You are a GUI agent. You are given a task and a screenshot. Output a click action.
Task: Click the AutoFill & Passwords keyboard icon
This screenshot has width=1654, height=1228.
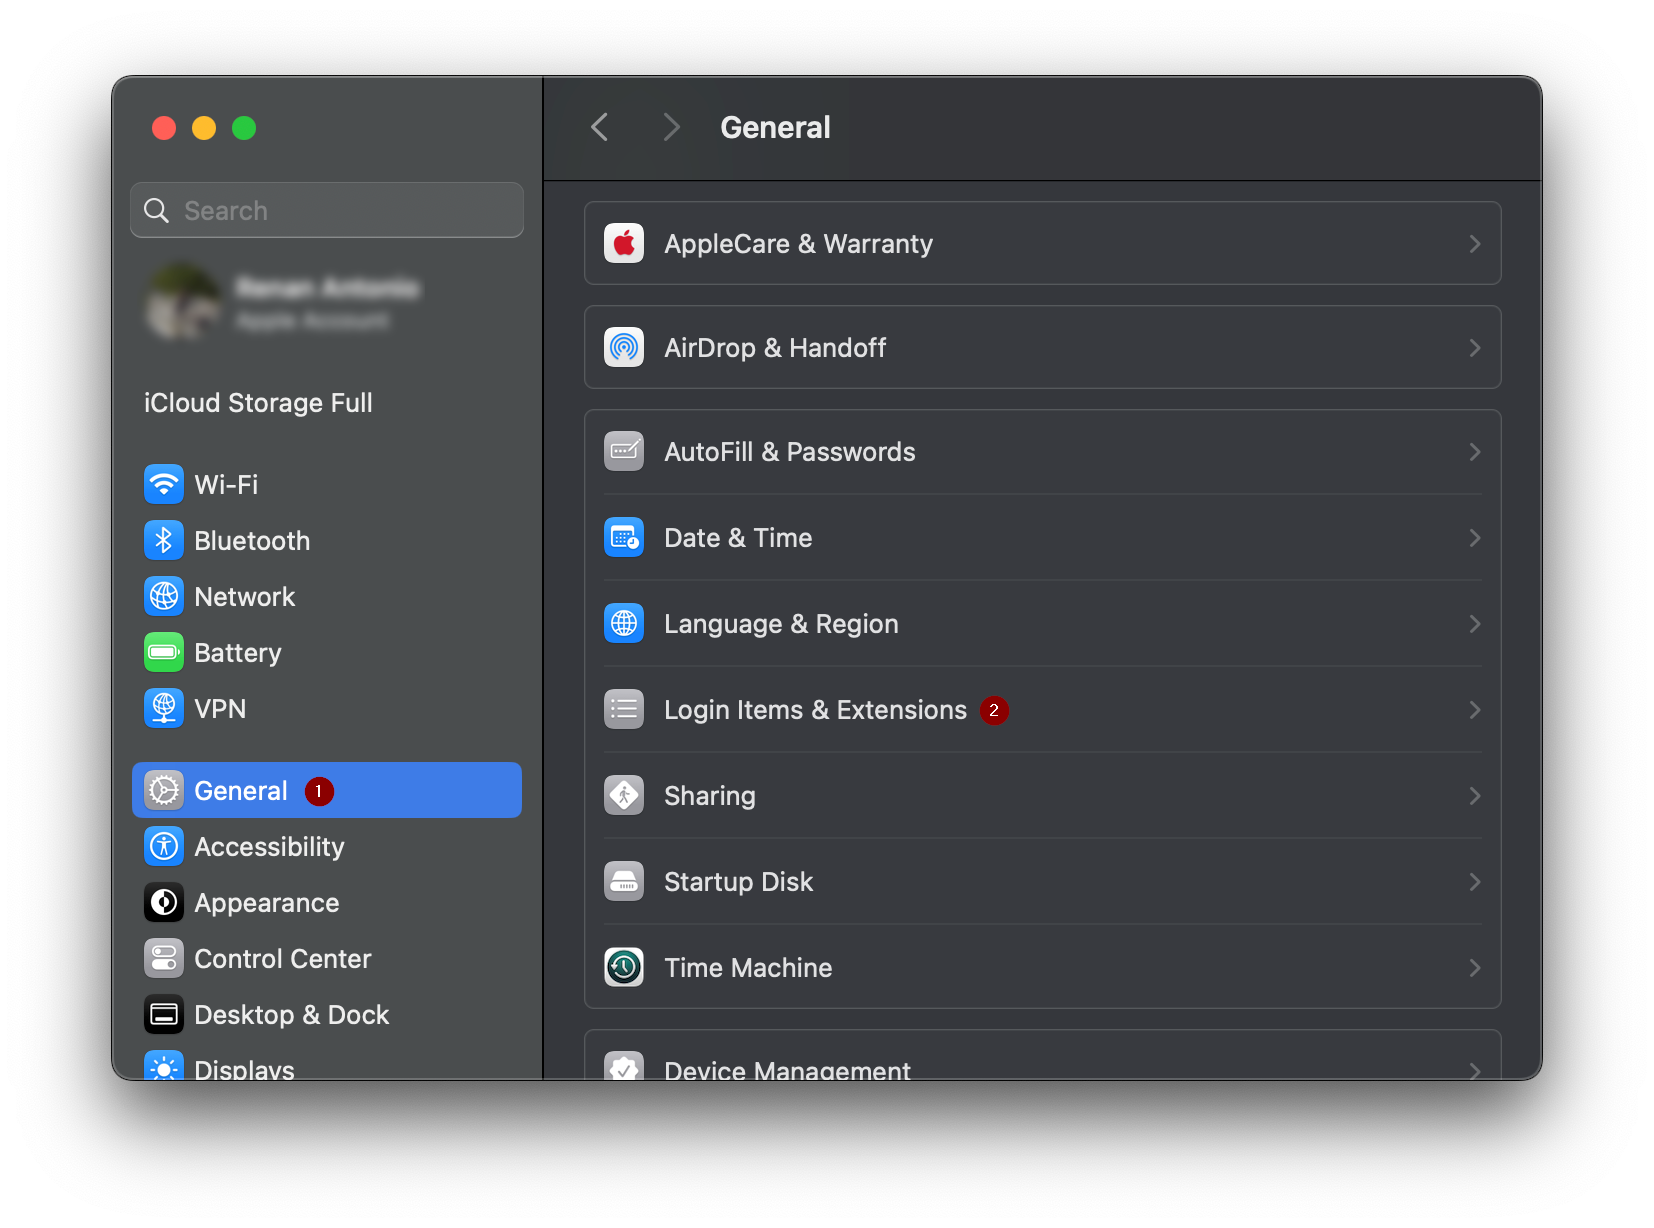point(624,452)
